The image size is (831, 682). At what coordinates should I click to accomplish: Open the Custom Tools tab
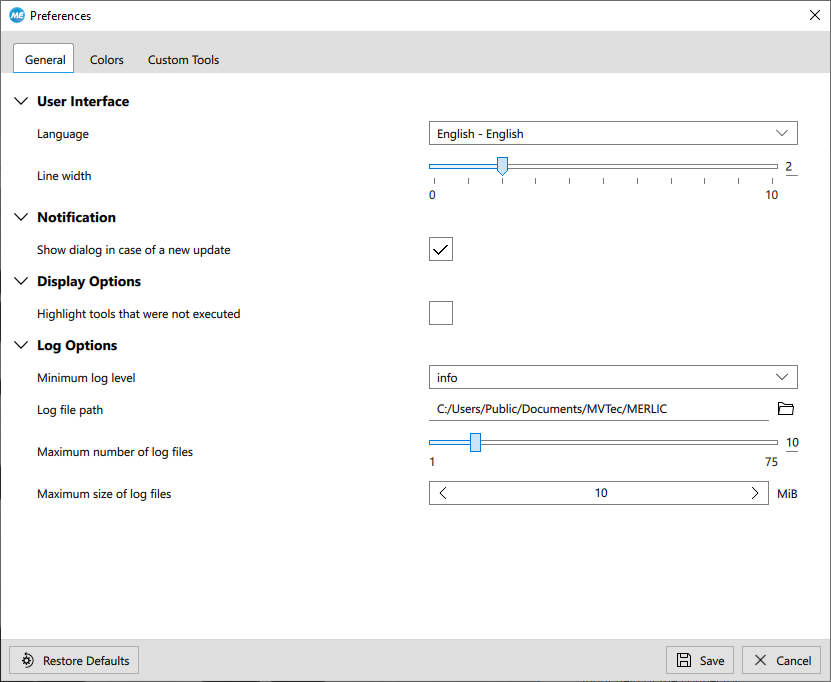183,59
